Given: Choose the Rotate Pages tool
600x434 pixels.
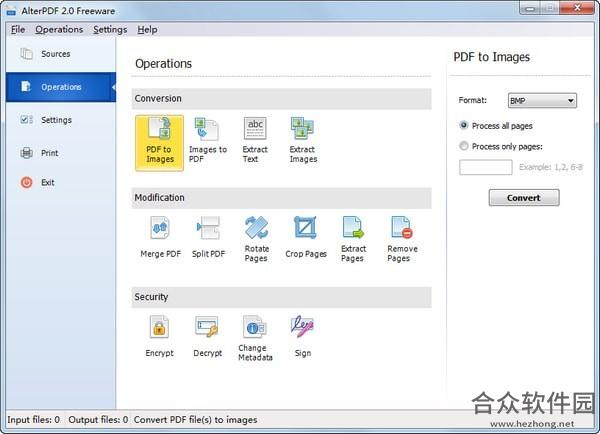Looking at the screenshot, I should pos(256,239).
